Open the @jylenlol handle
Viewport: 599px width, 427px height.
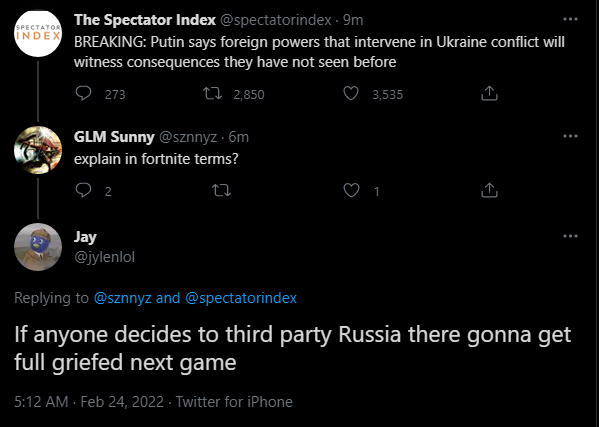[104, 257]
